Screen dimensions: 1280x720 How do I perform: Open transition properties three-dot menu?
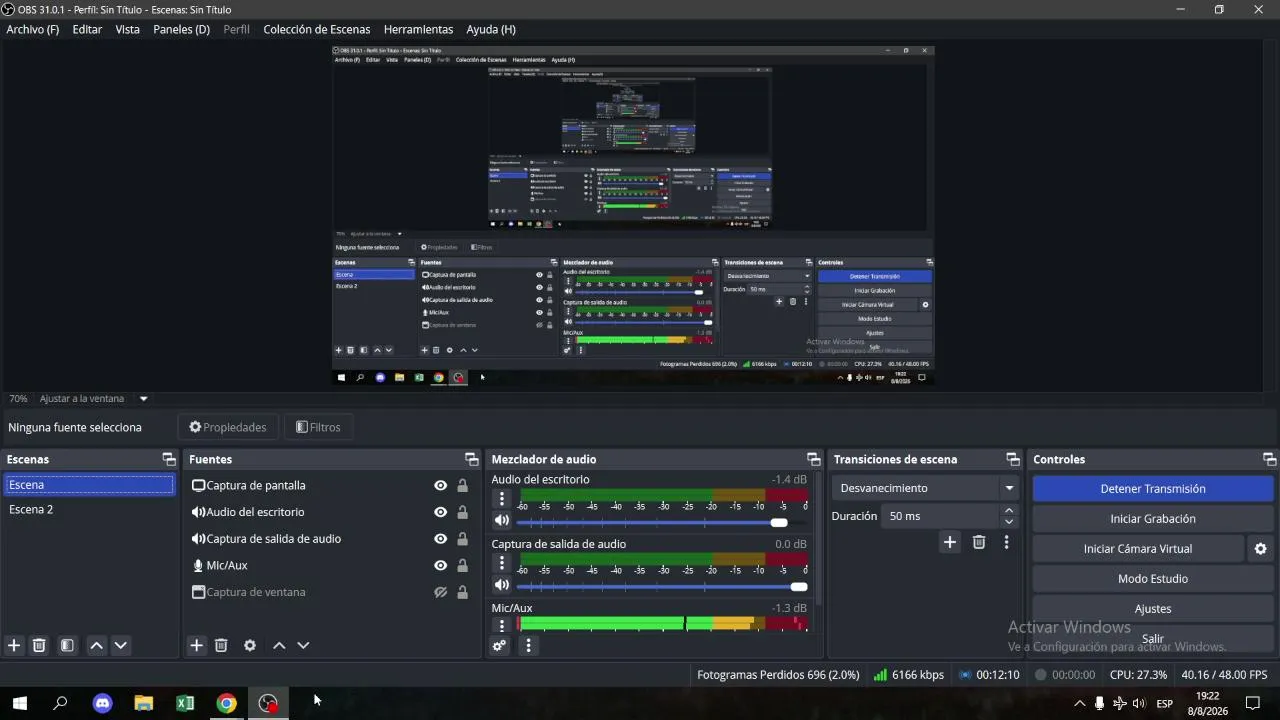[1006, 542]
